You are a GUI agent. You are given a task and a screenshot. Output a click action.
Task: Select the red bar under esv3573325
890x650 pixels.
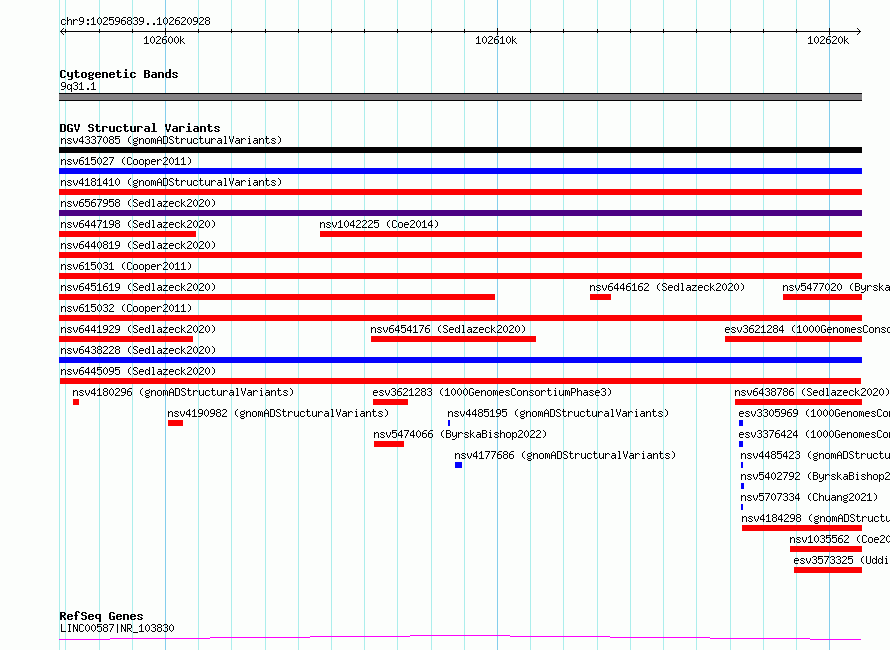pyautogui.click(x=828, y=570)
